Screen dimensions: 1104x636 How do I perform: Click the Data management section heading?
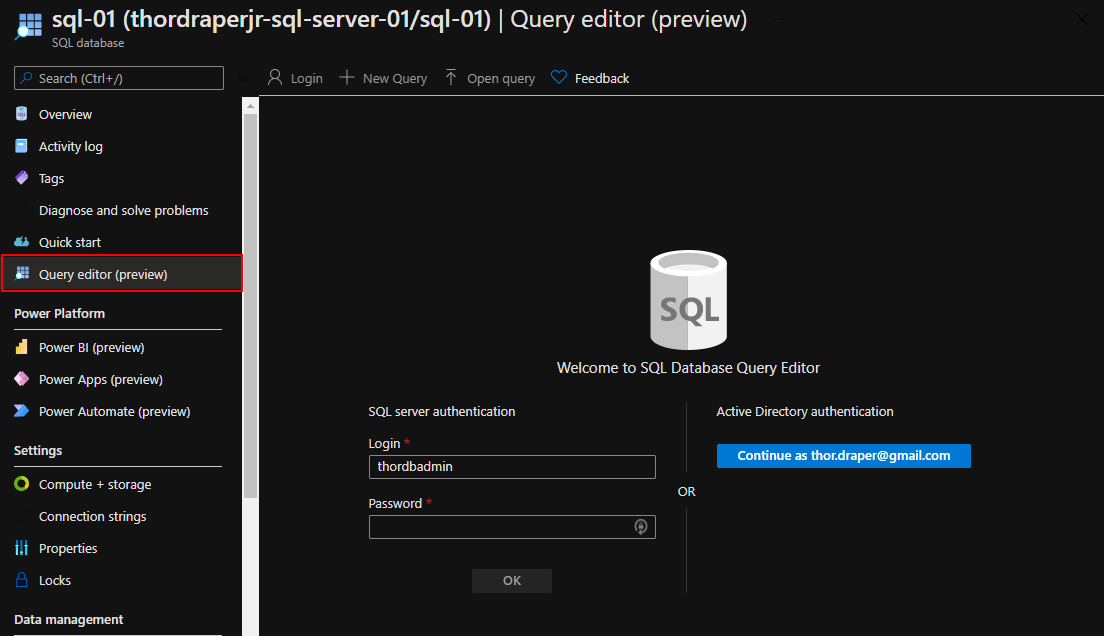tap(69, 619)
